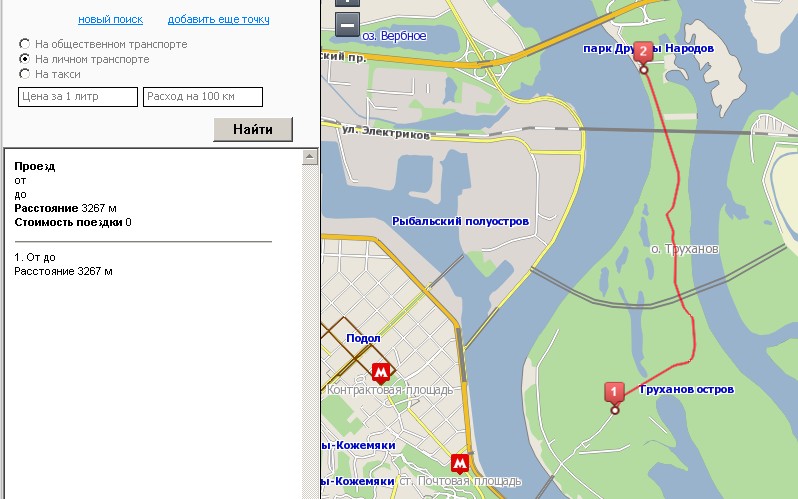The width and height of the screenshot is (798, 499).
Task: Choose the На такси radio button
Action: click(25, 74)
